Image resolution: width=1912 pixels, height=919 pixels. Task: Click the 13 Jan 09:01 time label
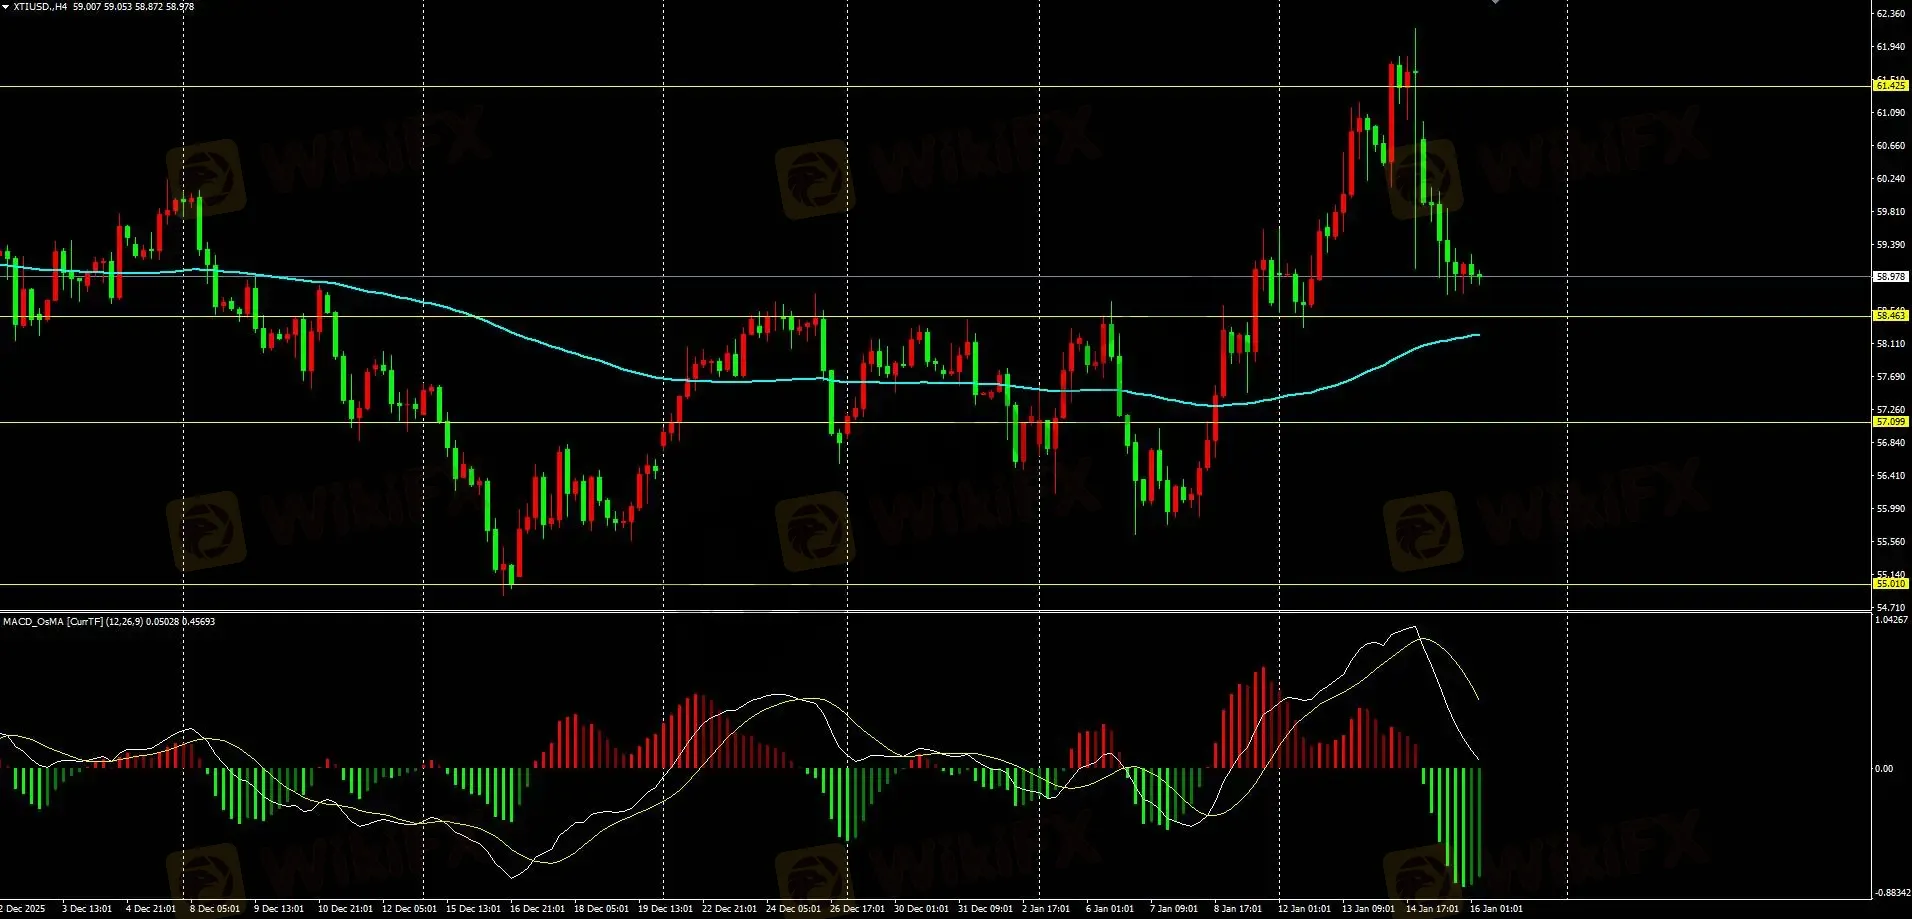coord(1368,909)
